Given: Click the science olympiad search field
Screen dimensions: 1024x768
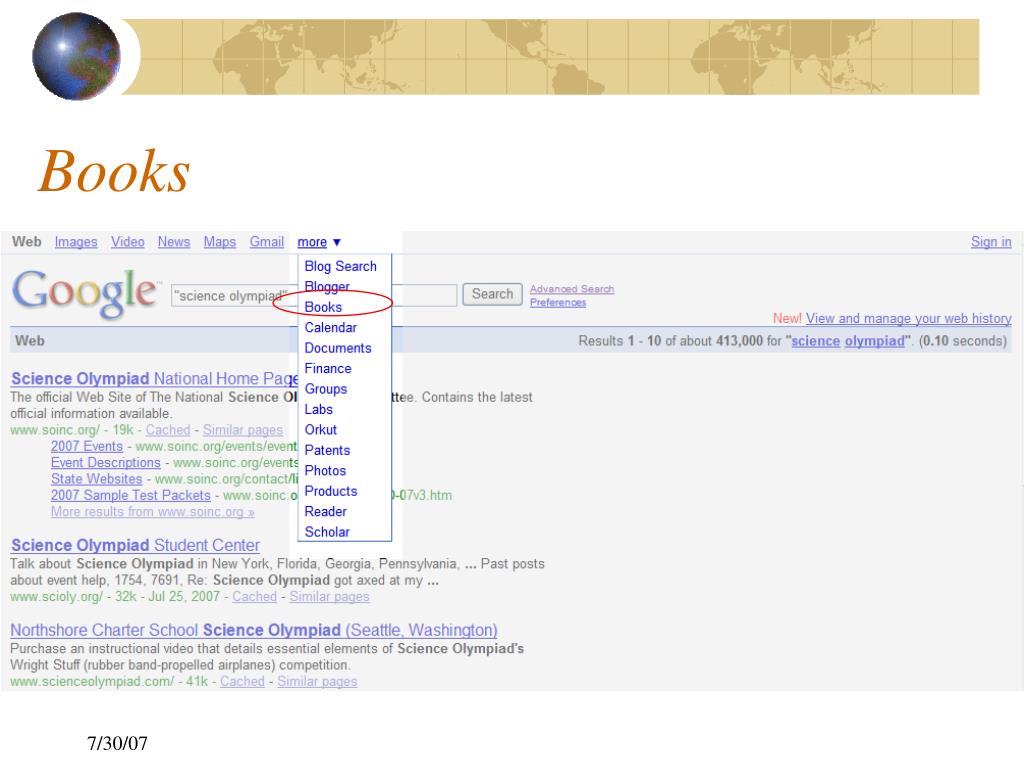Looking at the screenshot, I should click(x=314, y=296).
